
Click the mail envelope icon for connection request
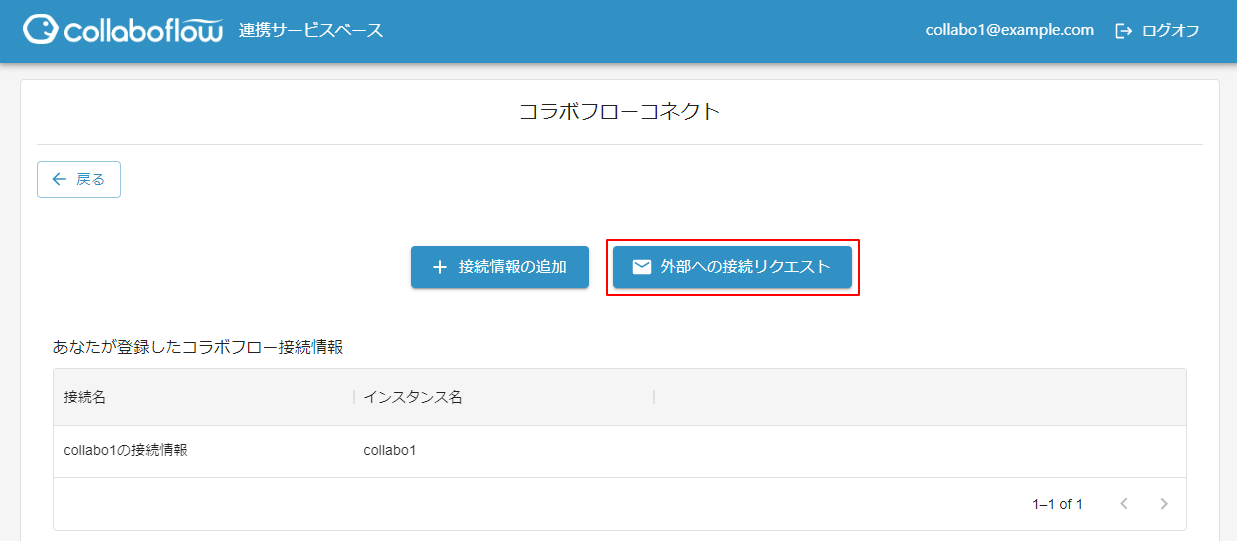[642, 267]
